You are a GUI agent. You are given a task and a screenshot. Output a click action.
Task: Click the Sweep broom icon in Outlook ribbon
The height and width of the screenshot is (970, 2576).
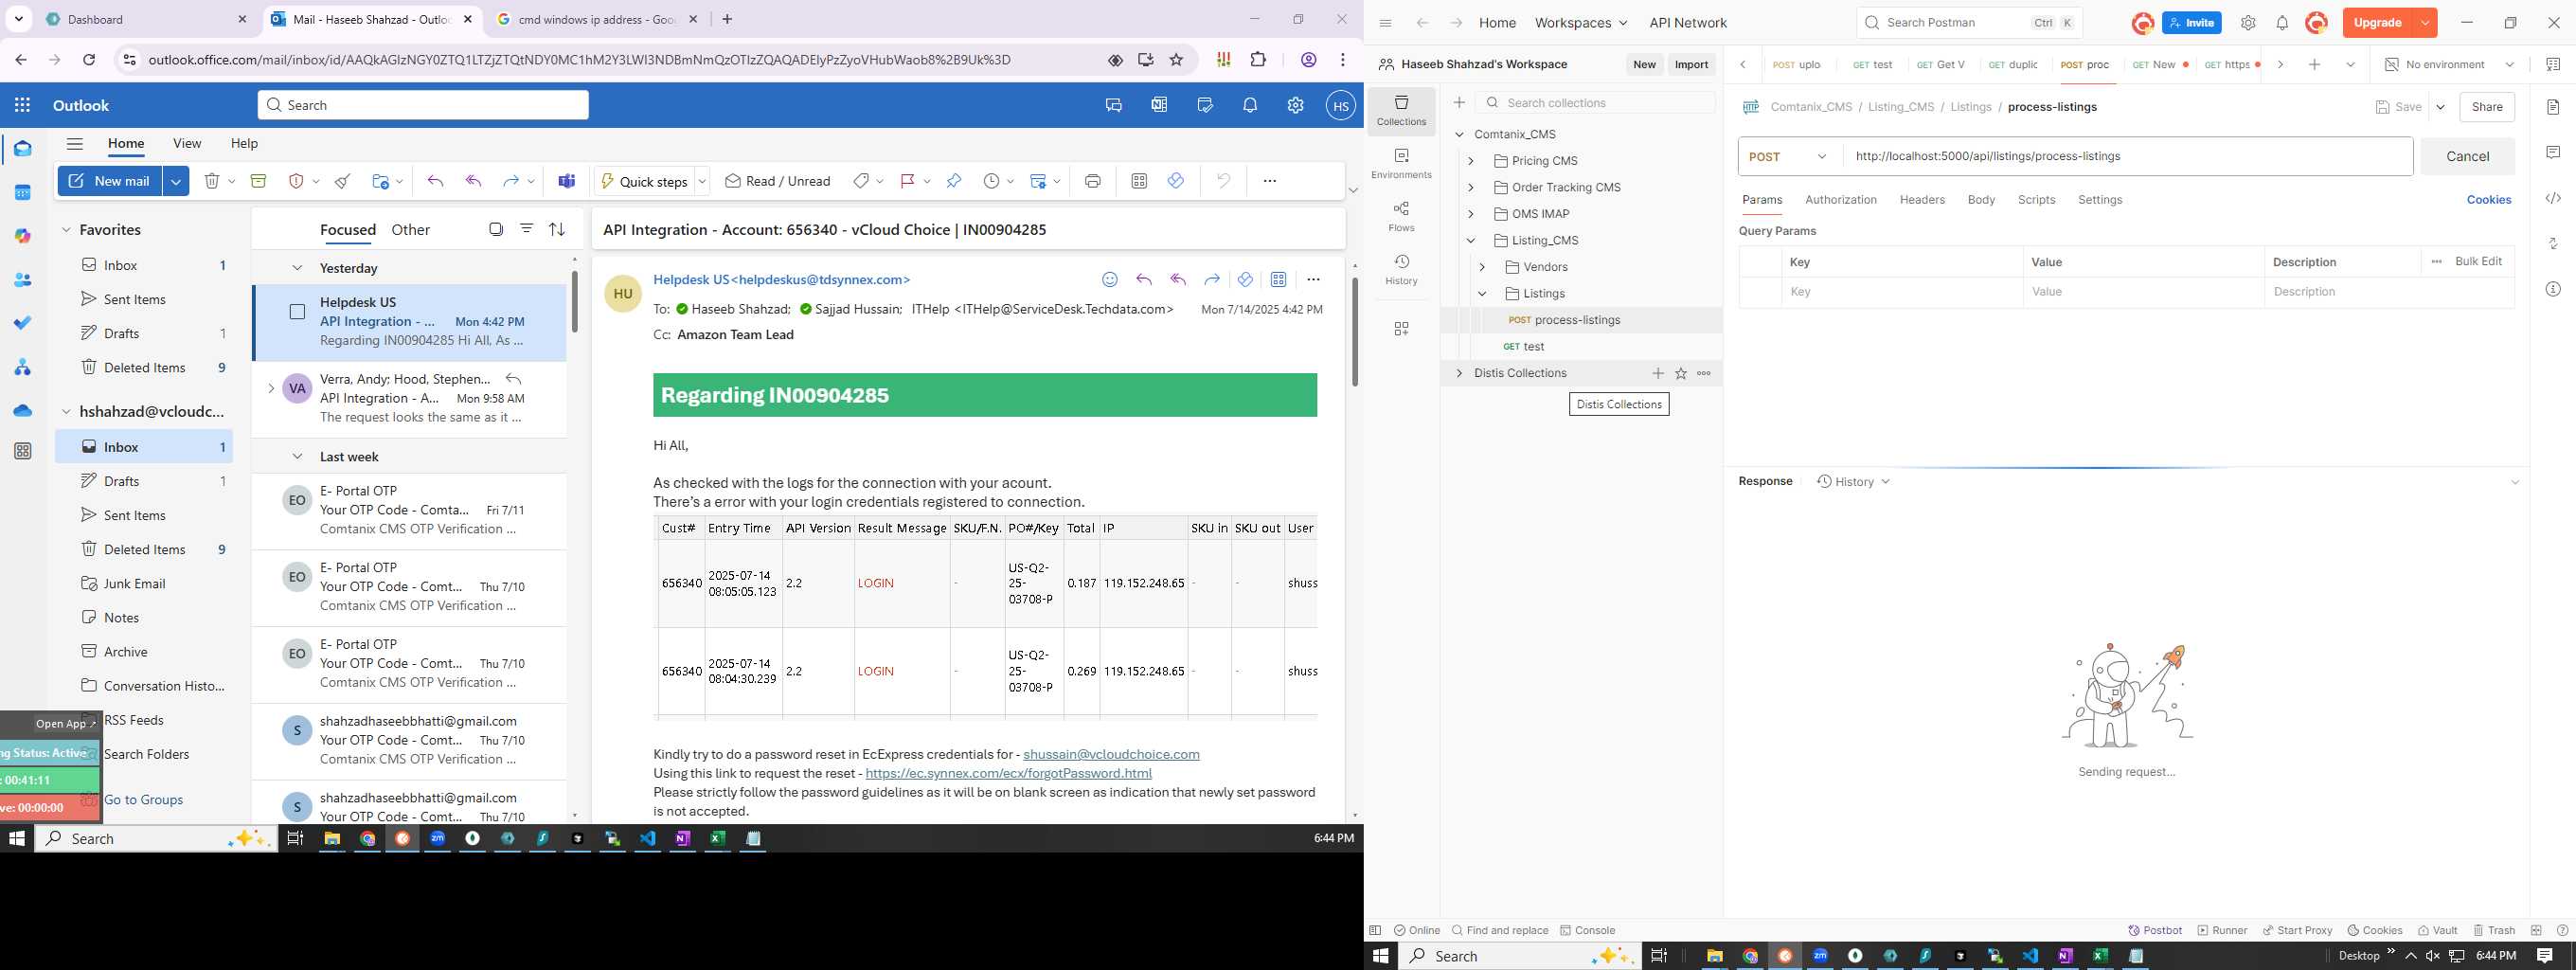pos(343,181)
